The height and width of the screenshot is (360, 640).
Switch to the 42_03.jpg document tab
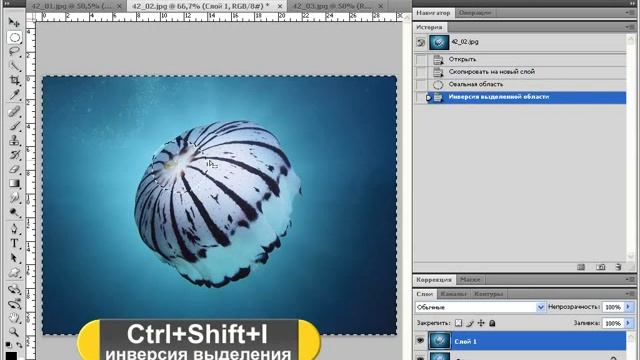(332, 6)
